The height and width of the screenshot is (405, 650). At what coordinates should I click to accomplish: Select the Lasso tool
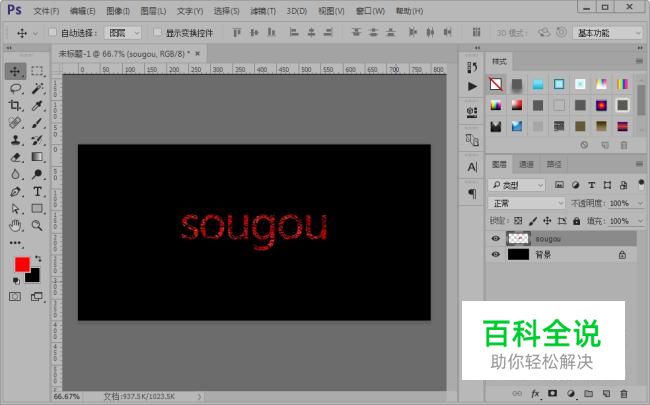pos(15,88)
